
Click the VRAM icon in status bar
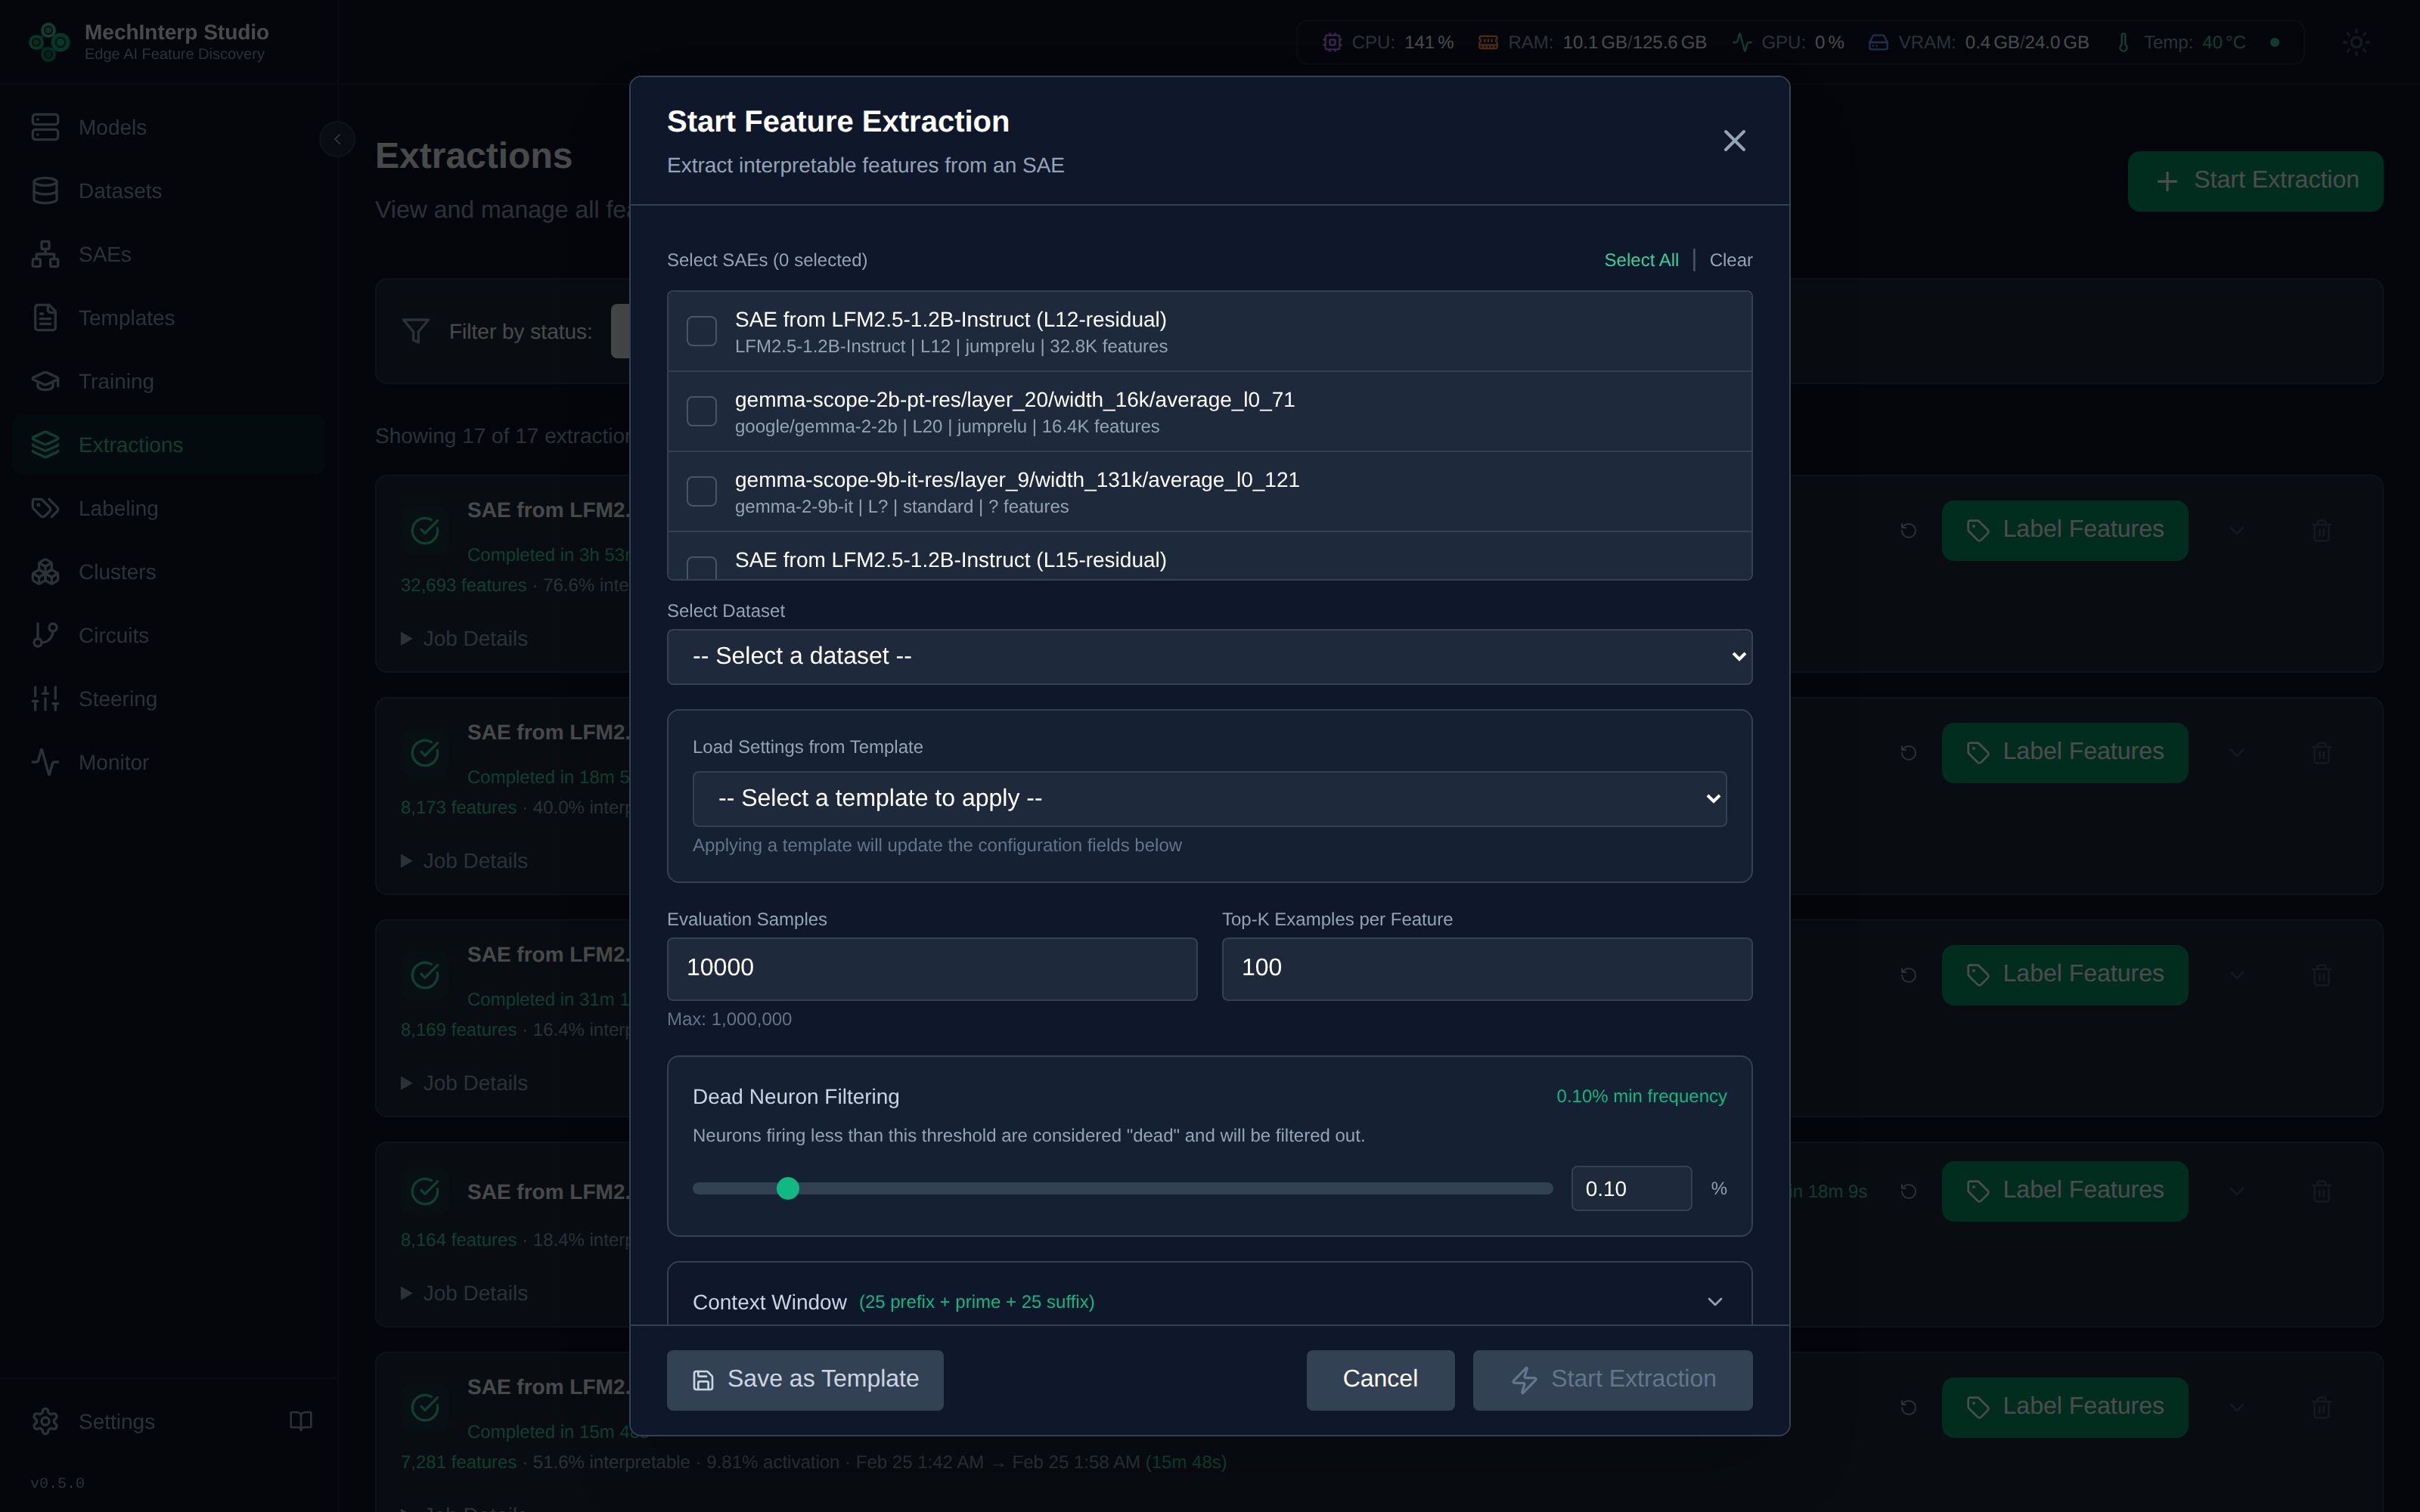(1878, 42)
